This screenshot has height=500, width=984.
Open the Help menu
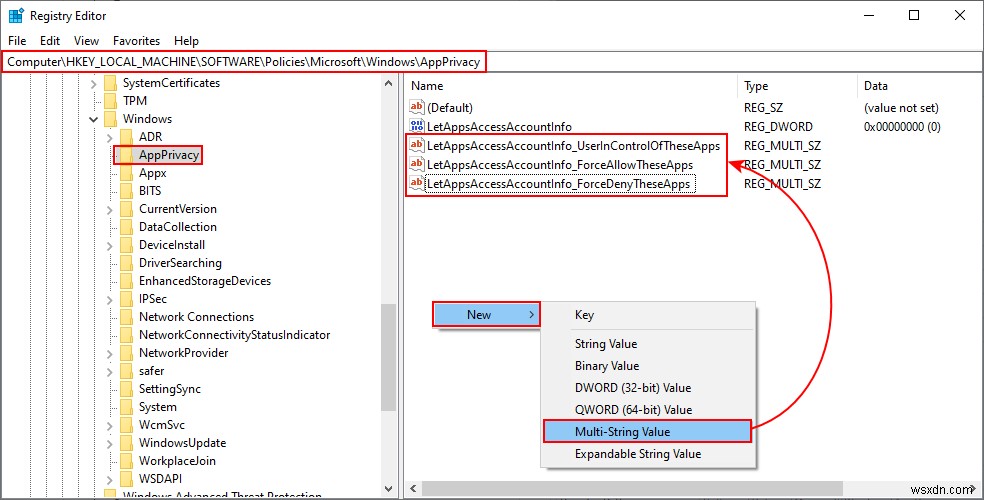pos(186,41)
